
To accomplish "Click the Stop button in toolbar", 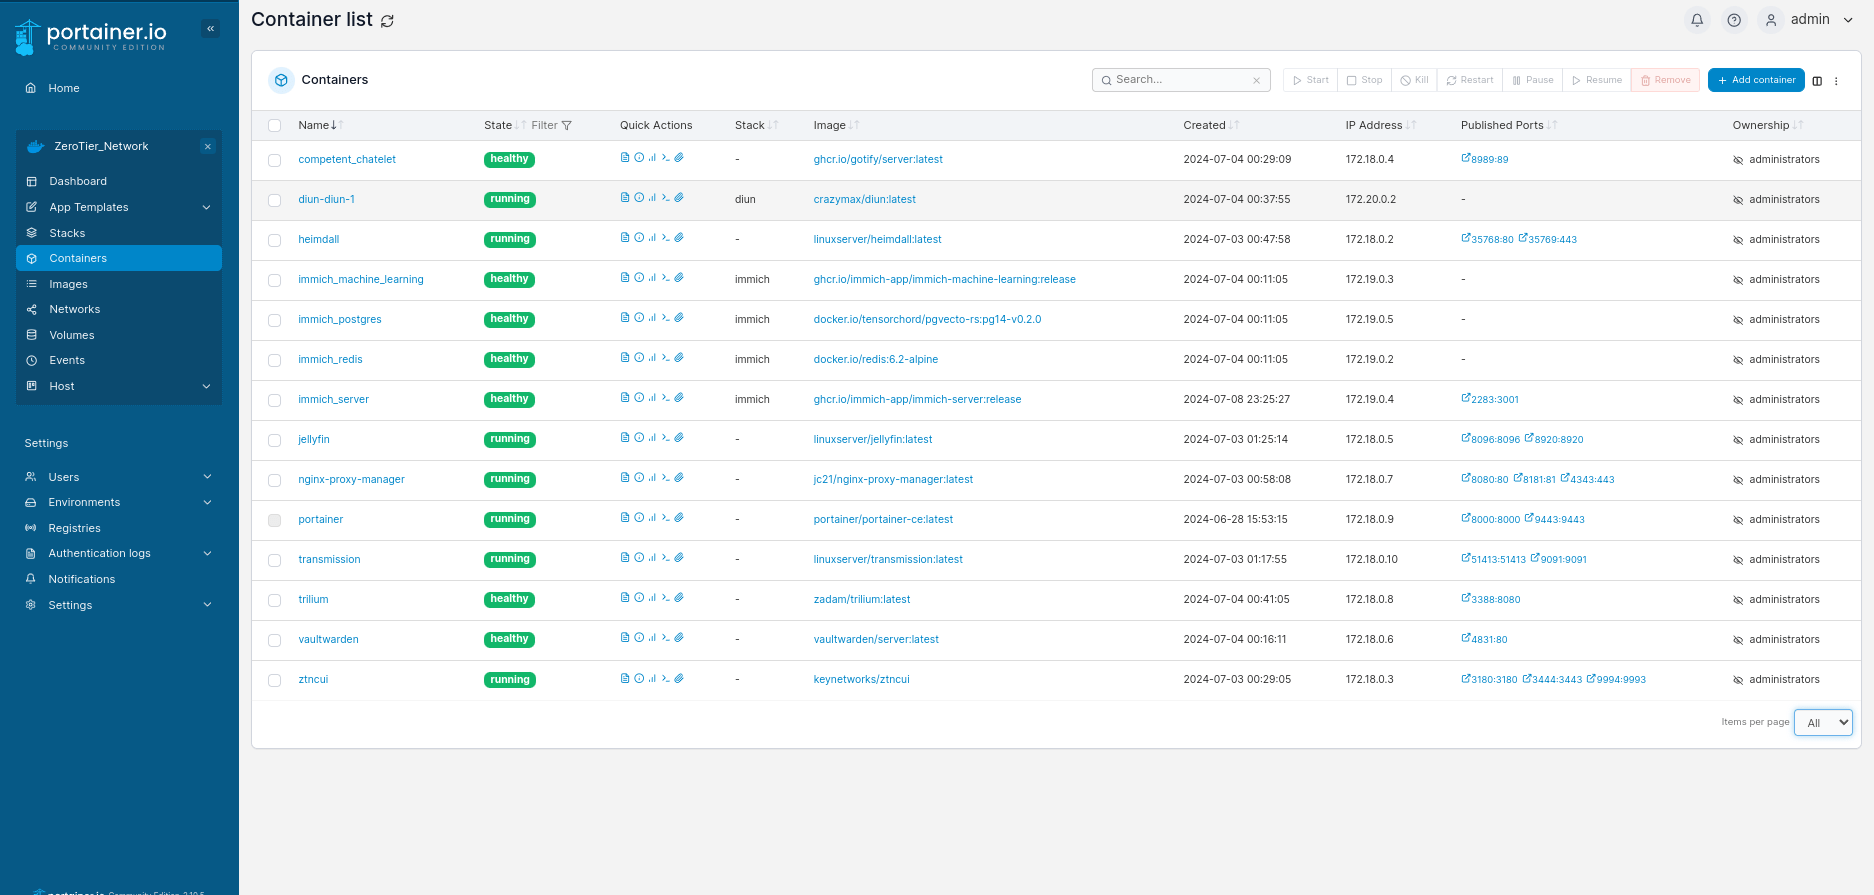I will coord(1365,80).
